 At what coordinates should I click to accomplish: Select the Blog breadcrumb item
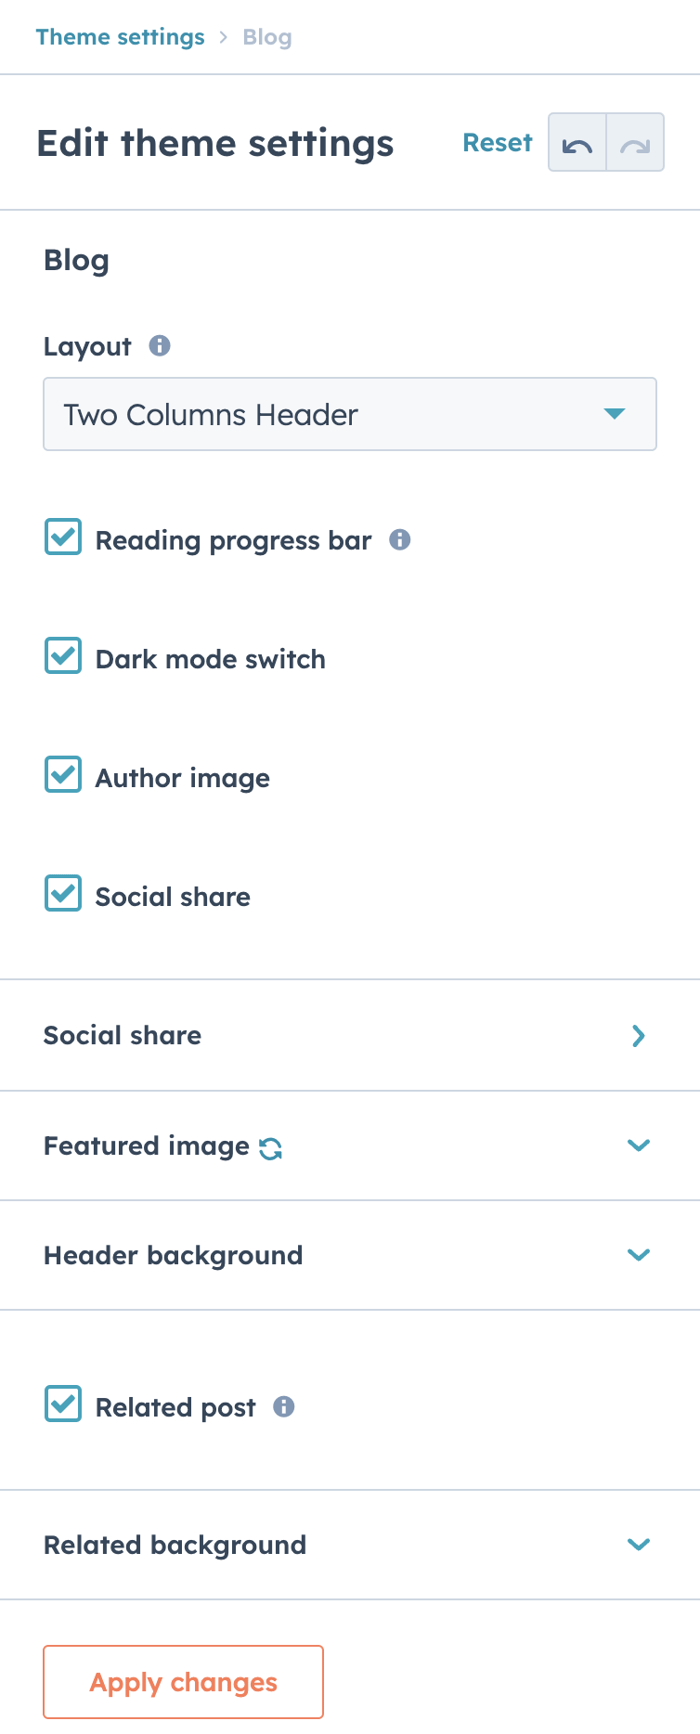pos(267,37)
